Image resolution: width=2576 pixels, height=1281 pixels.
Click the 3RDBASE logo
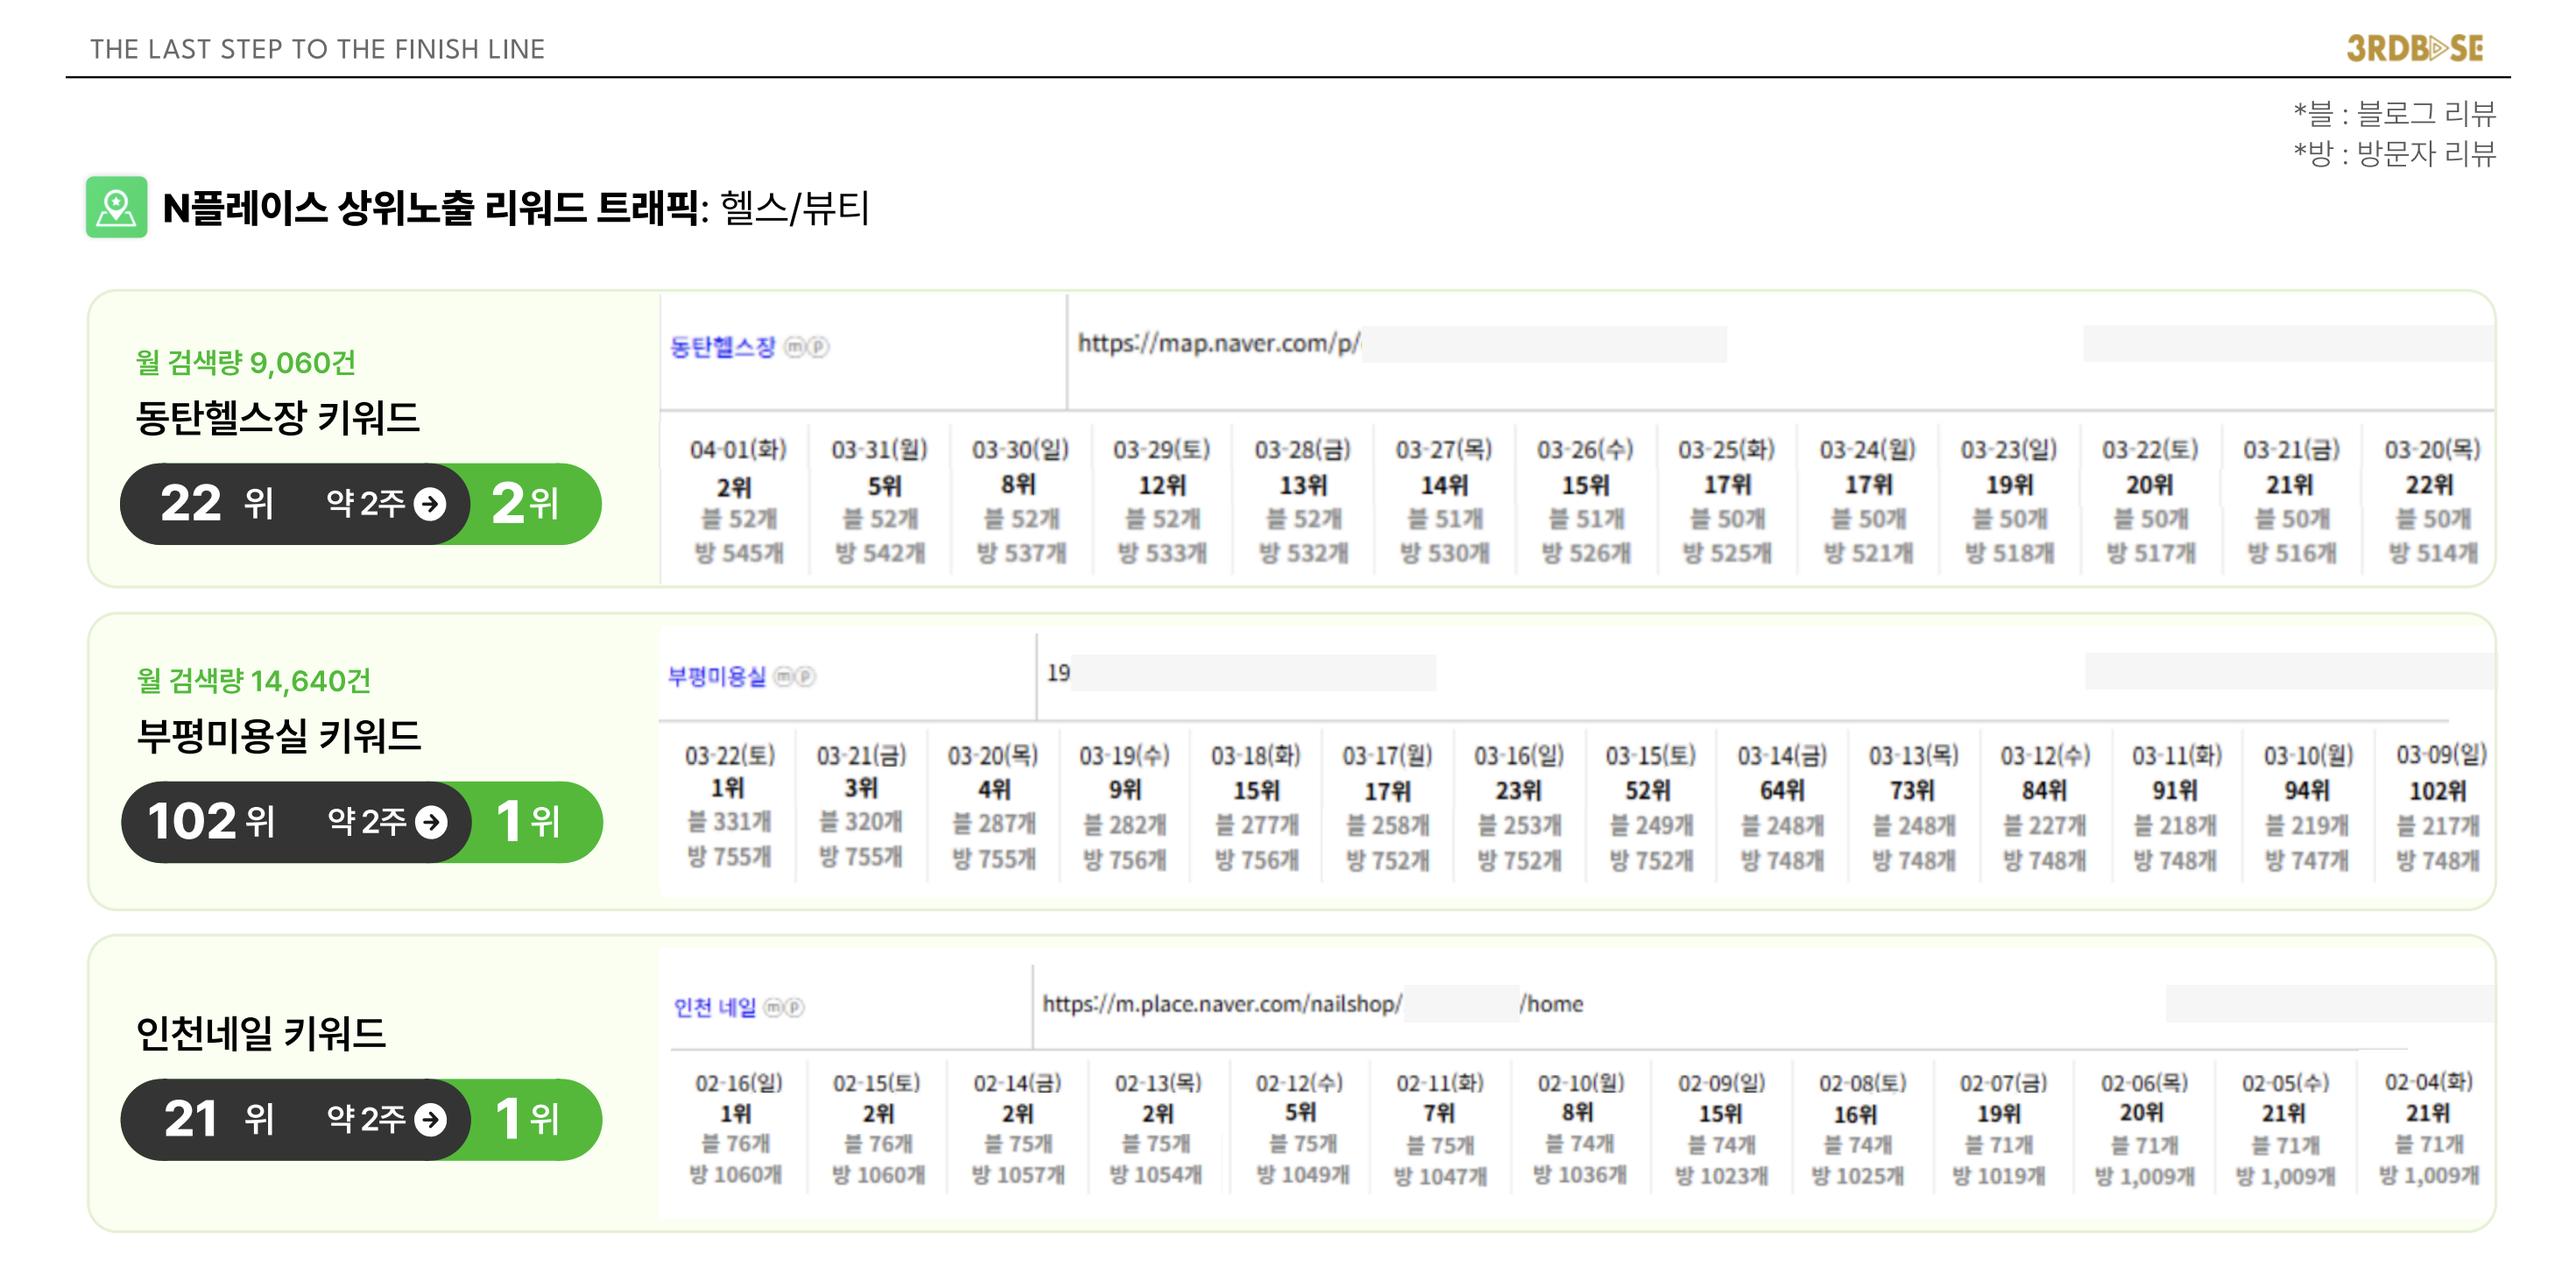(2414, 48)
